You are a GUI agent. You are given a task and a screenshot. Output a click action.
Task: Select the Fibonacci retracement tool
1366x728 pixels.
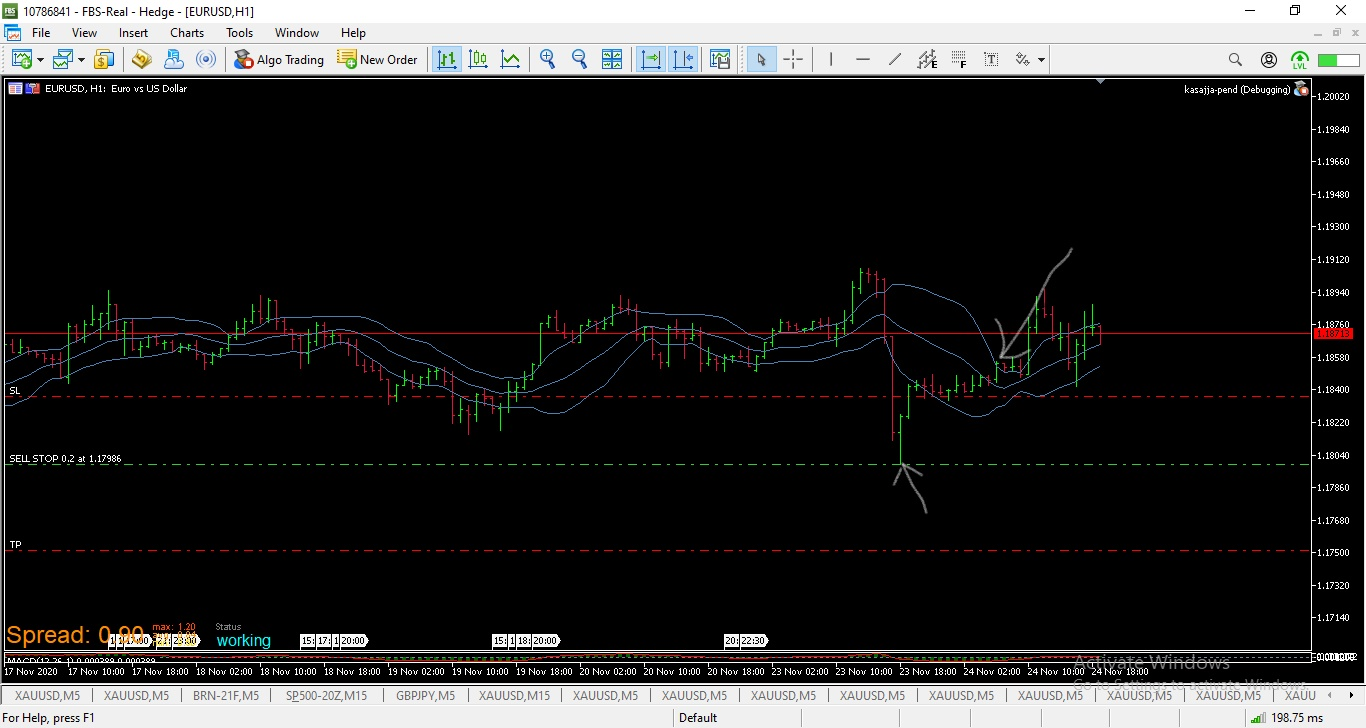tap(959, 60)
